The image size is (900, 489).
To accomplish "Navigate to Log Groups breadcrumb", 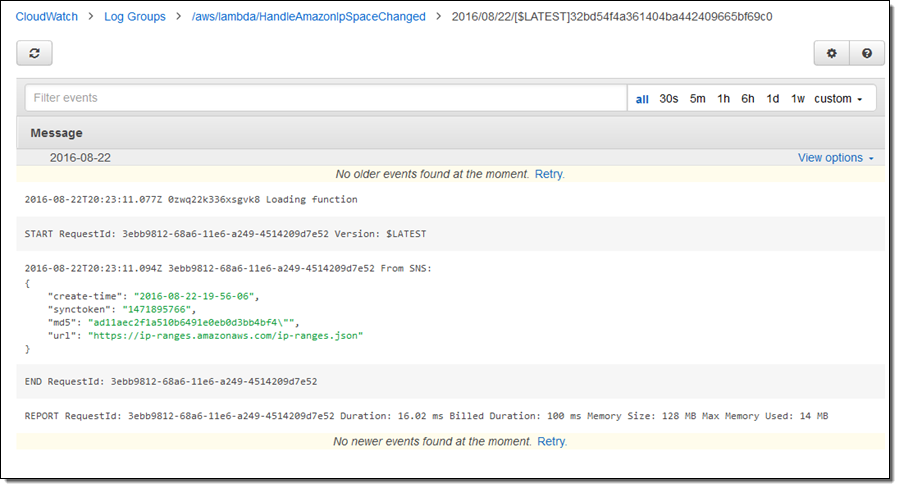I will tap(135, 17).
